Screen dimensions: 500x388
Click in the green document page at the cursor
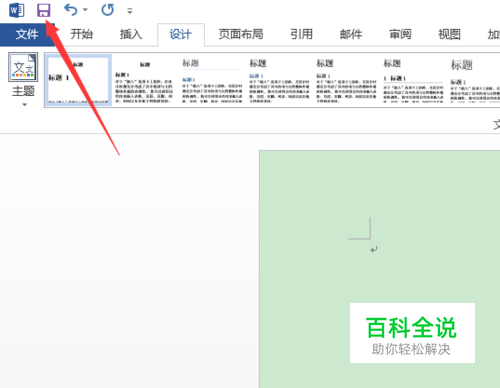tap(374, 249)
